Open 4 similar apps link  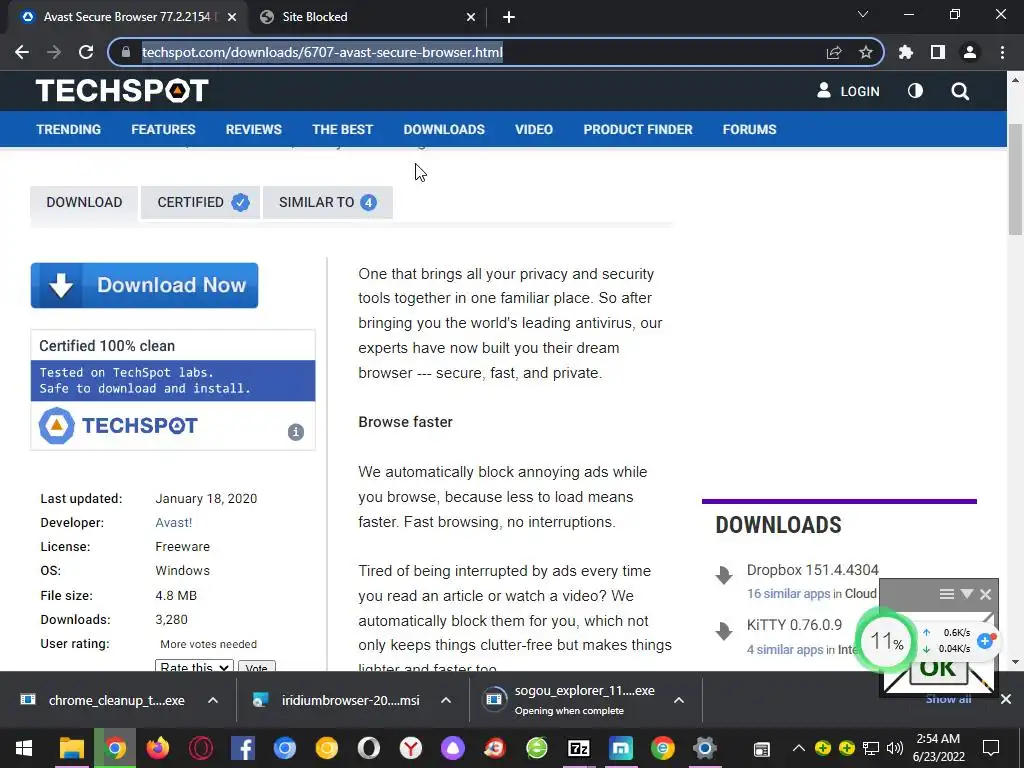pos(785,649)
